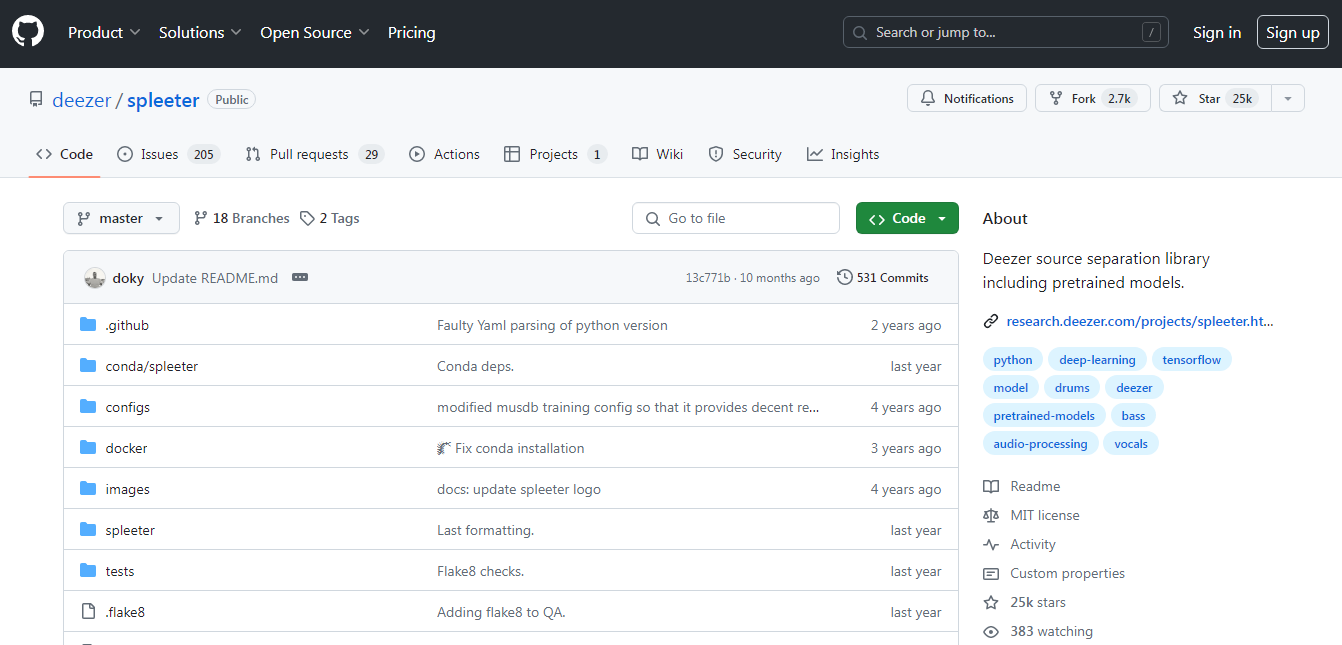
Task: Switch to the Code tab
Action: click(65, 154)
